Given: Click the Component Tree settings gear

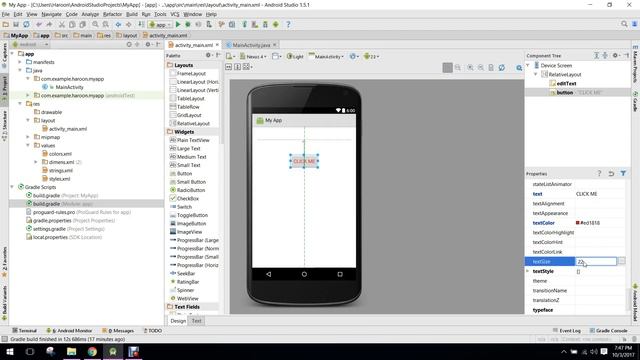Looking at the screenshot, I should (x=615, y=56).
